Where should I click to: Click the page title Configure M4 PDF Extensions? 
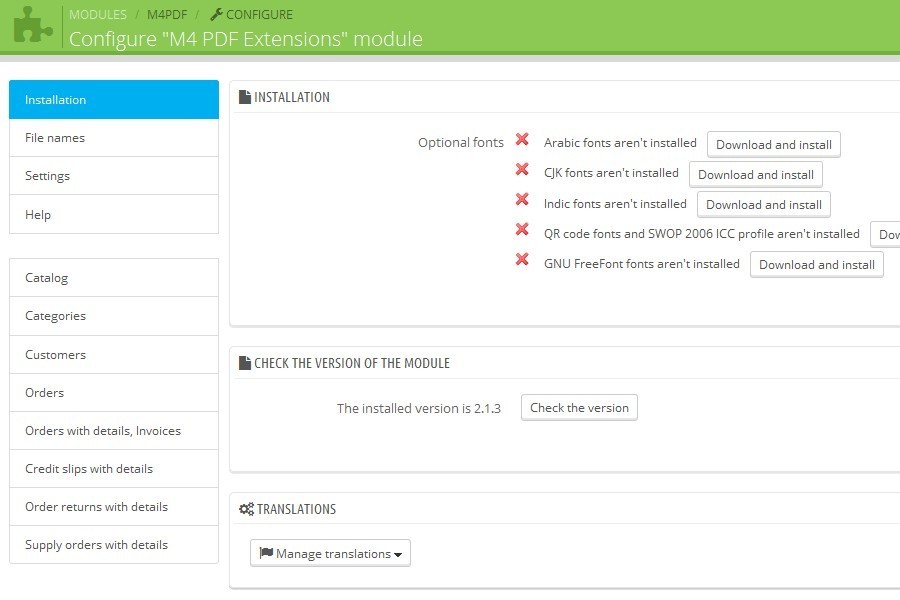[246, 39]
